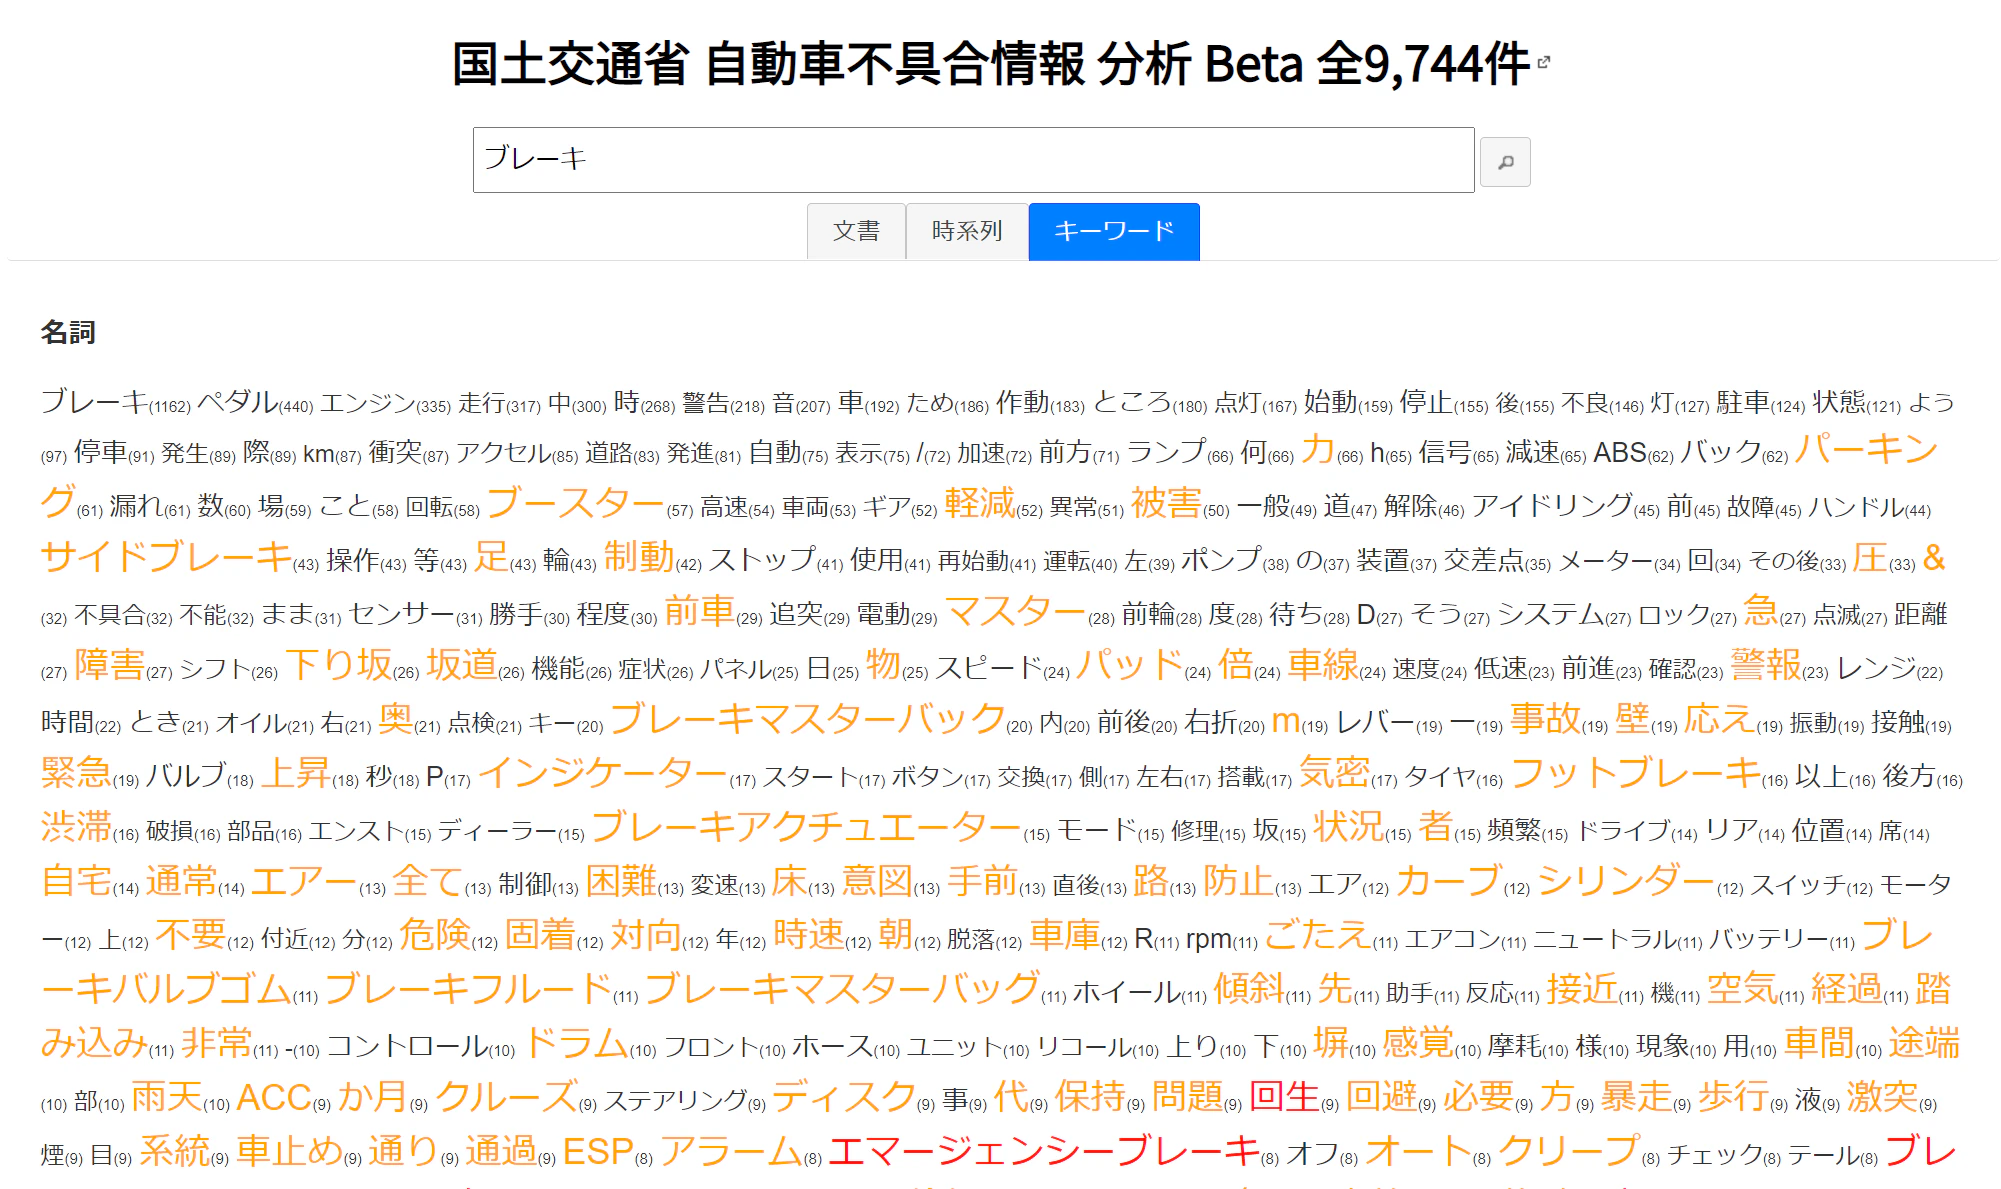Click the red keyword 回生
Screen dimensions: 2001x1189
[x=1285, y=1096]
